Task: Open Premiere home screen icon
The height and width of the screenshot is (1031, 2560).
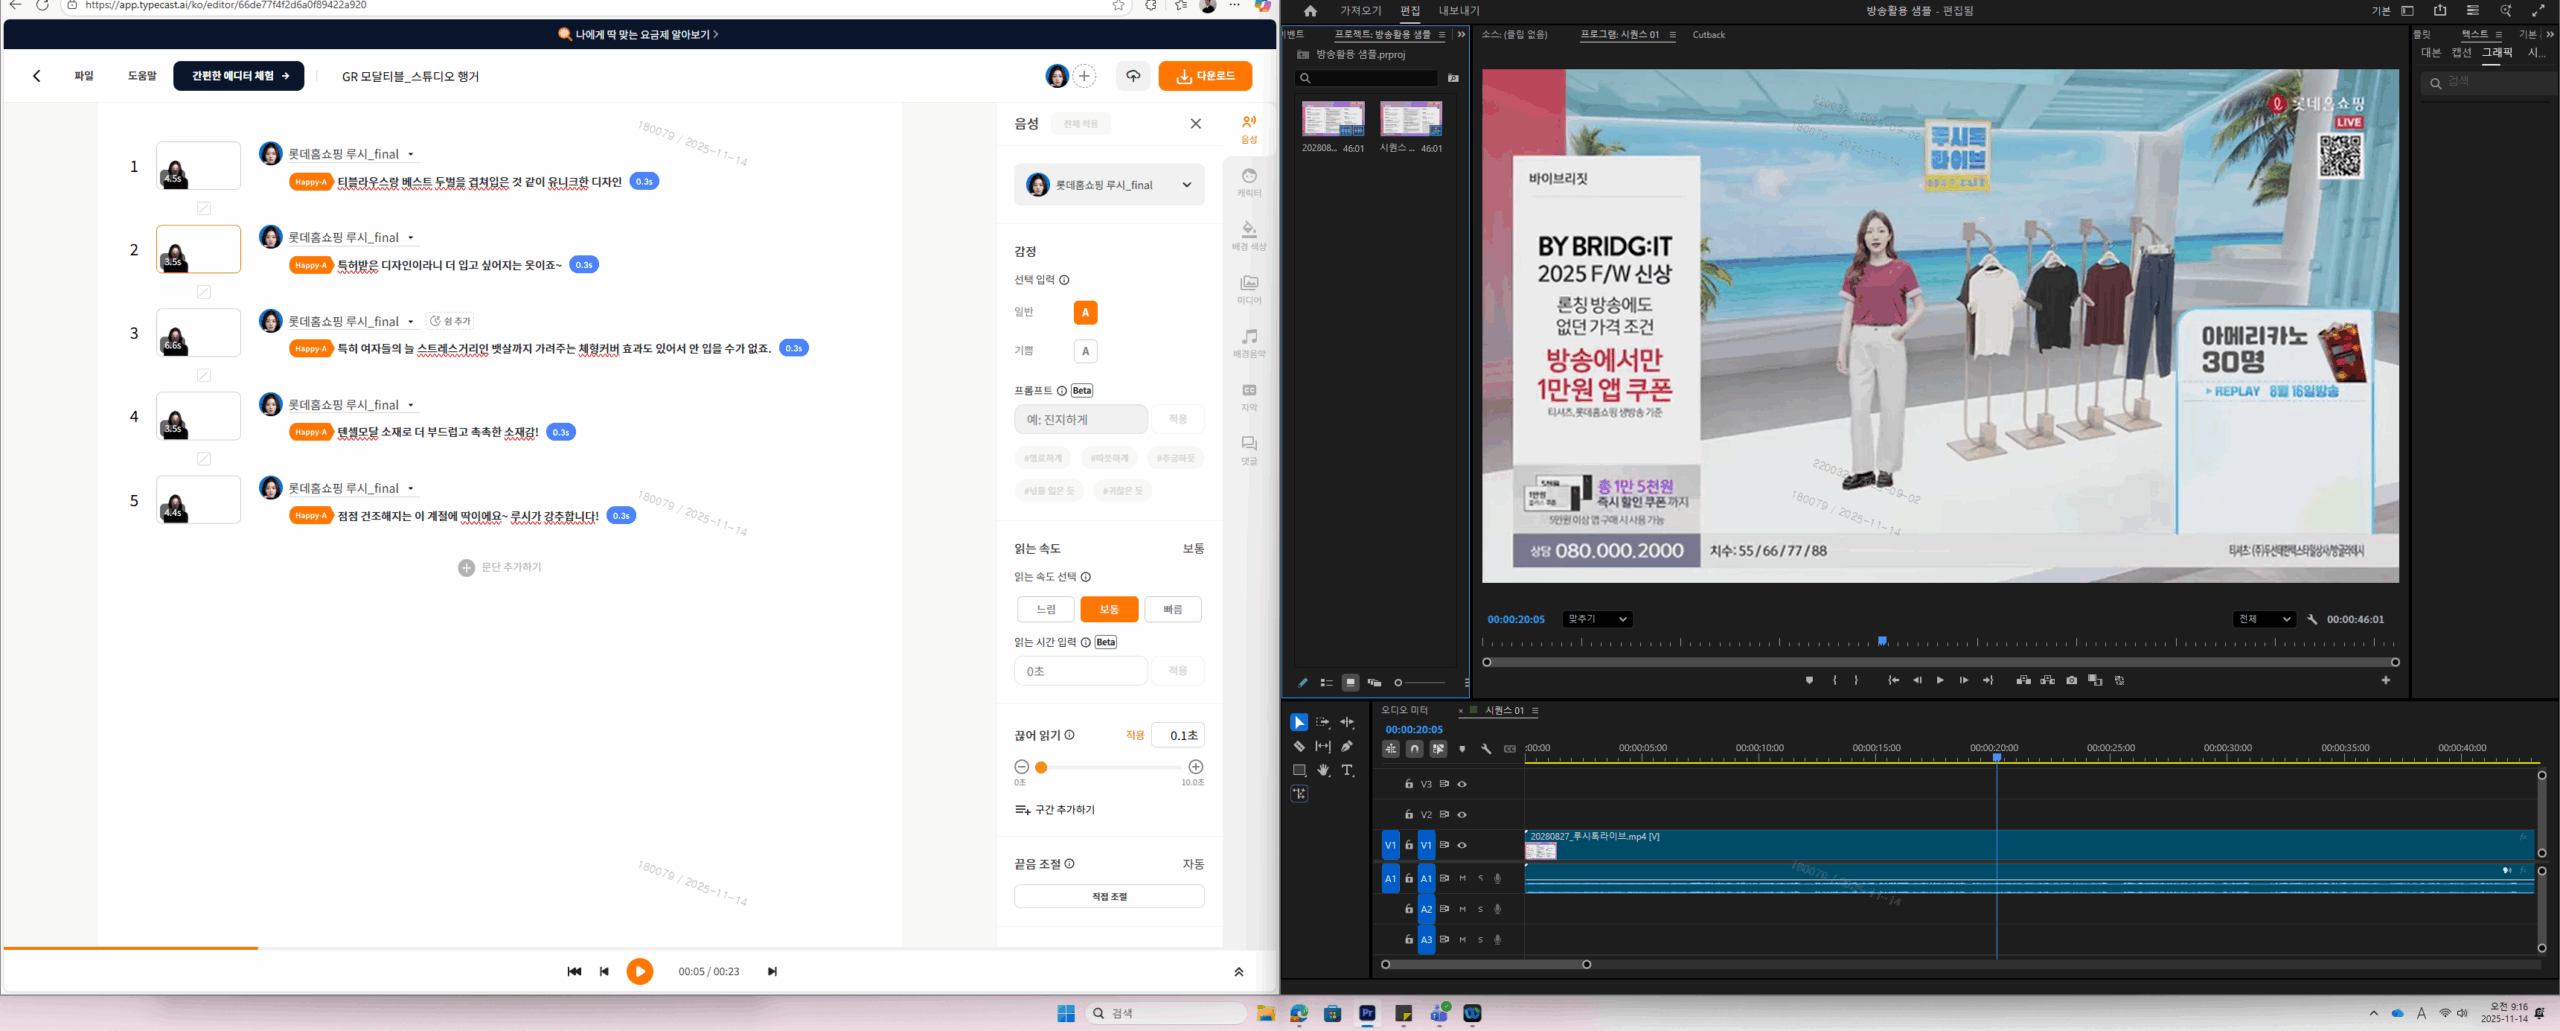Action: (x=1310, y=11)
